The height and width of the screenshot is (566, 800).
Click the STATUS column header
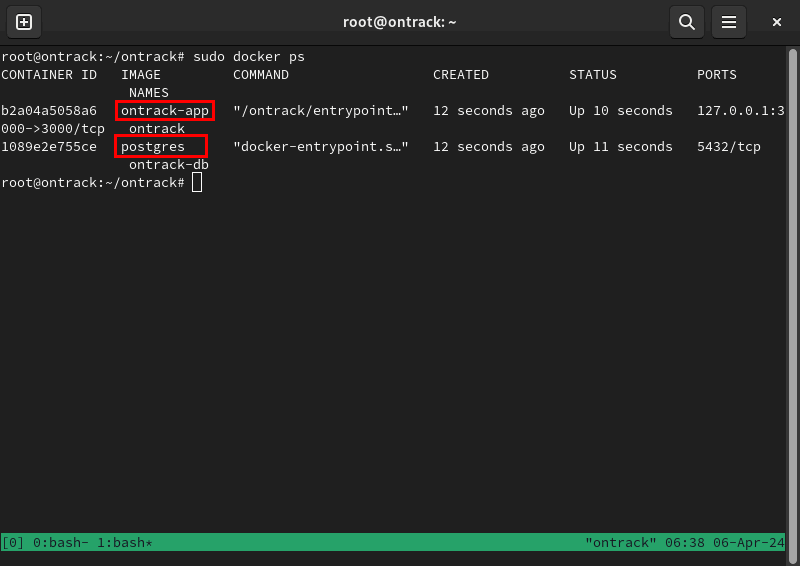[x=593, y=75]
